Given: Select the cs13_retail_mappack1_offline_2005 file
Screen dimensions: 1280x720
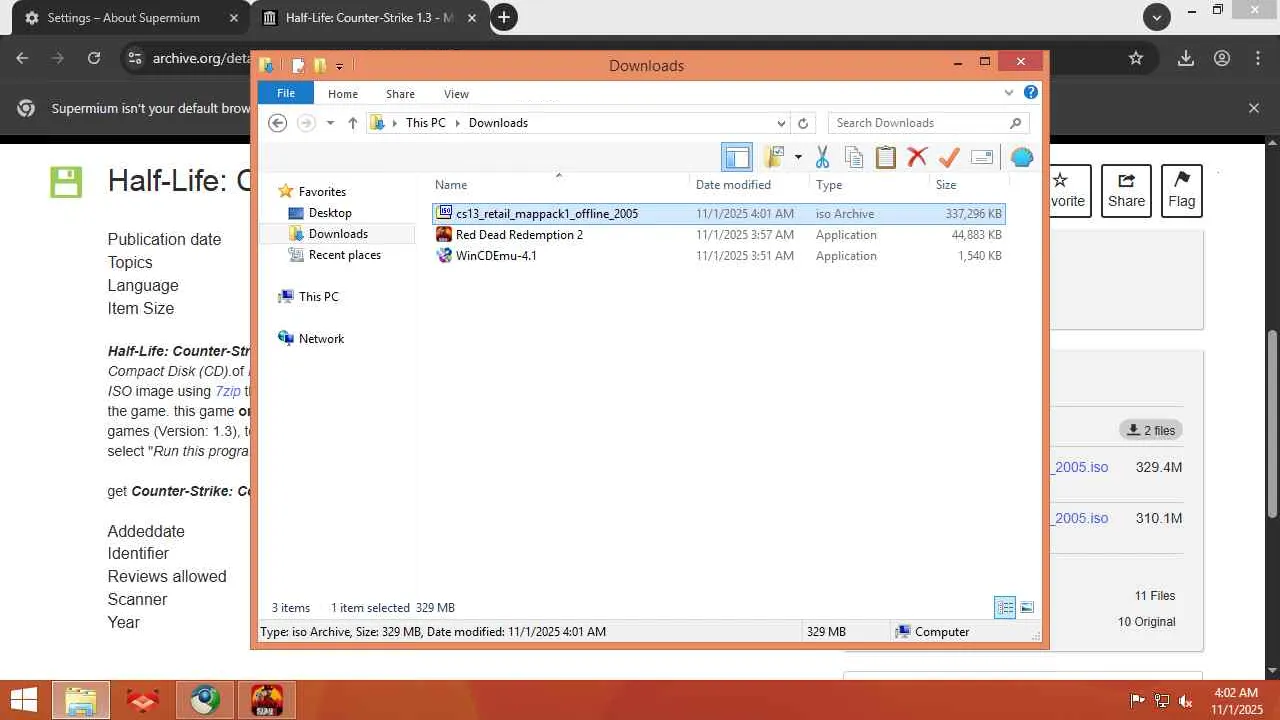Looking at the screenshot, I should [718, 213].
